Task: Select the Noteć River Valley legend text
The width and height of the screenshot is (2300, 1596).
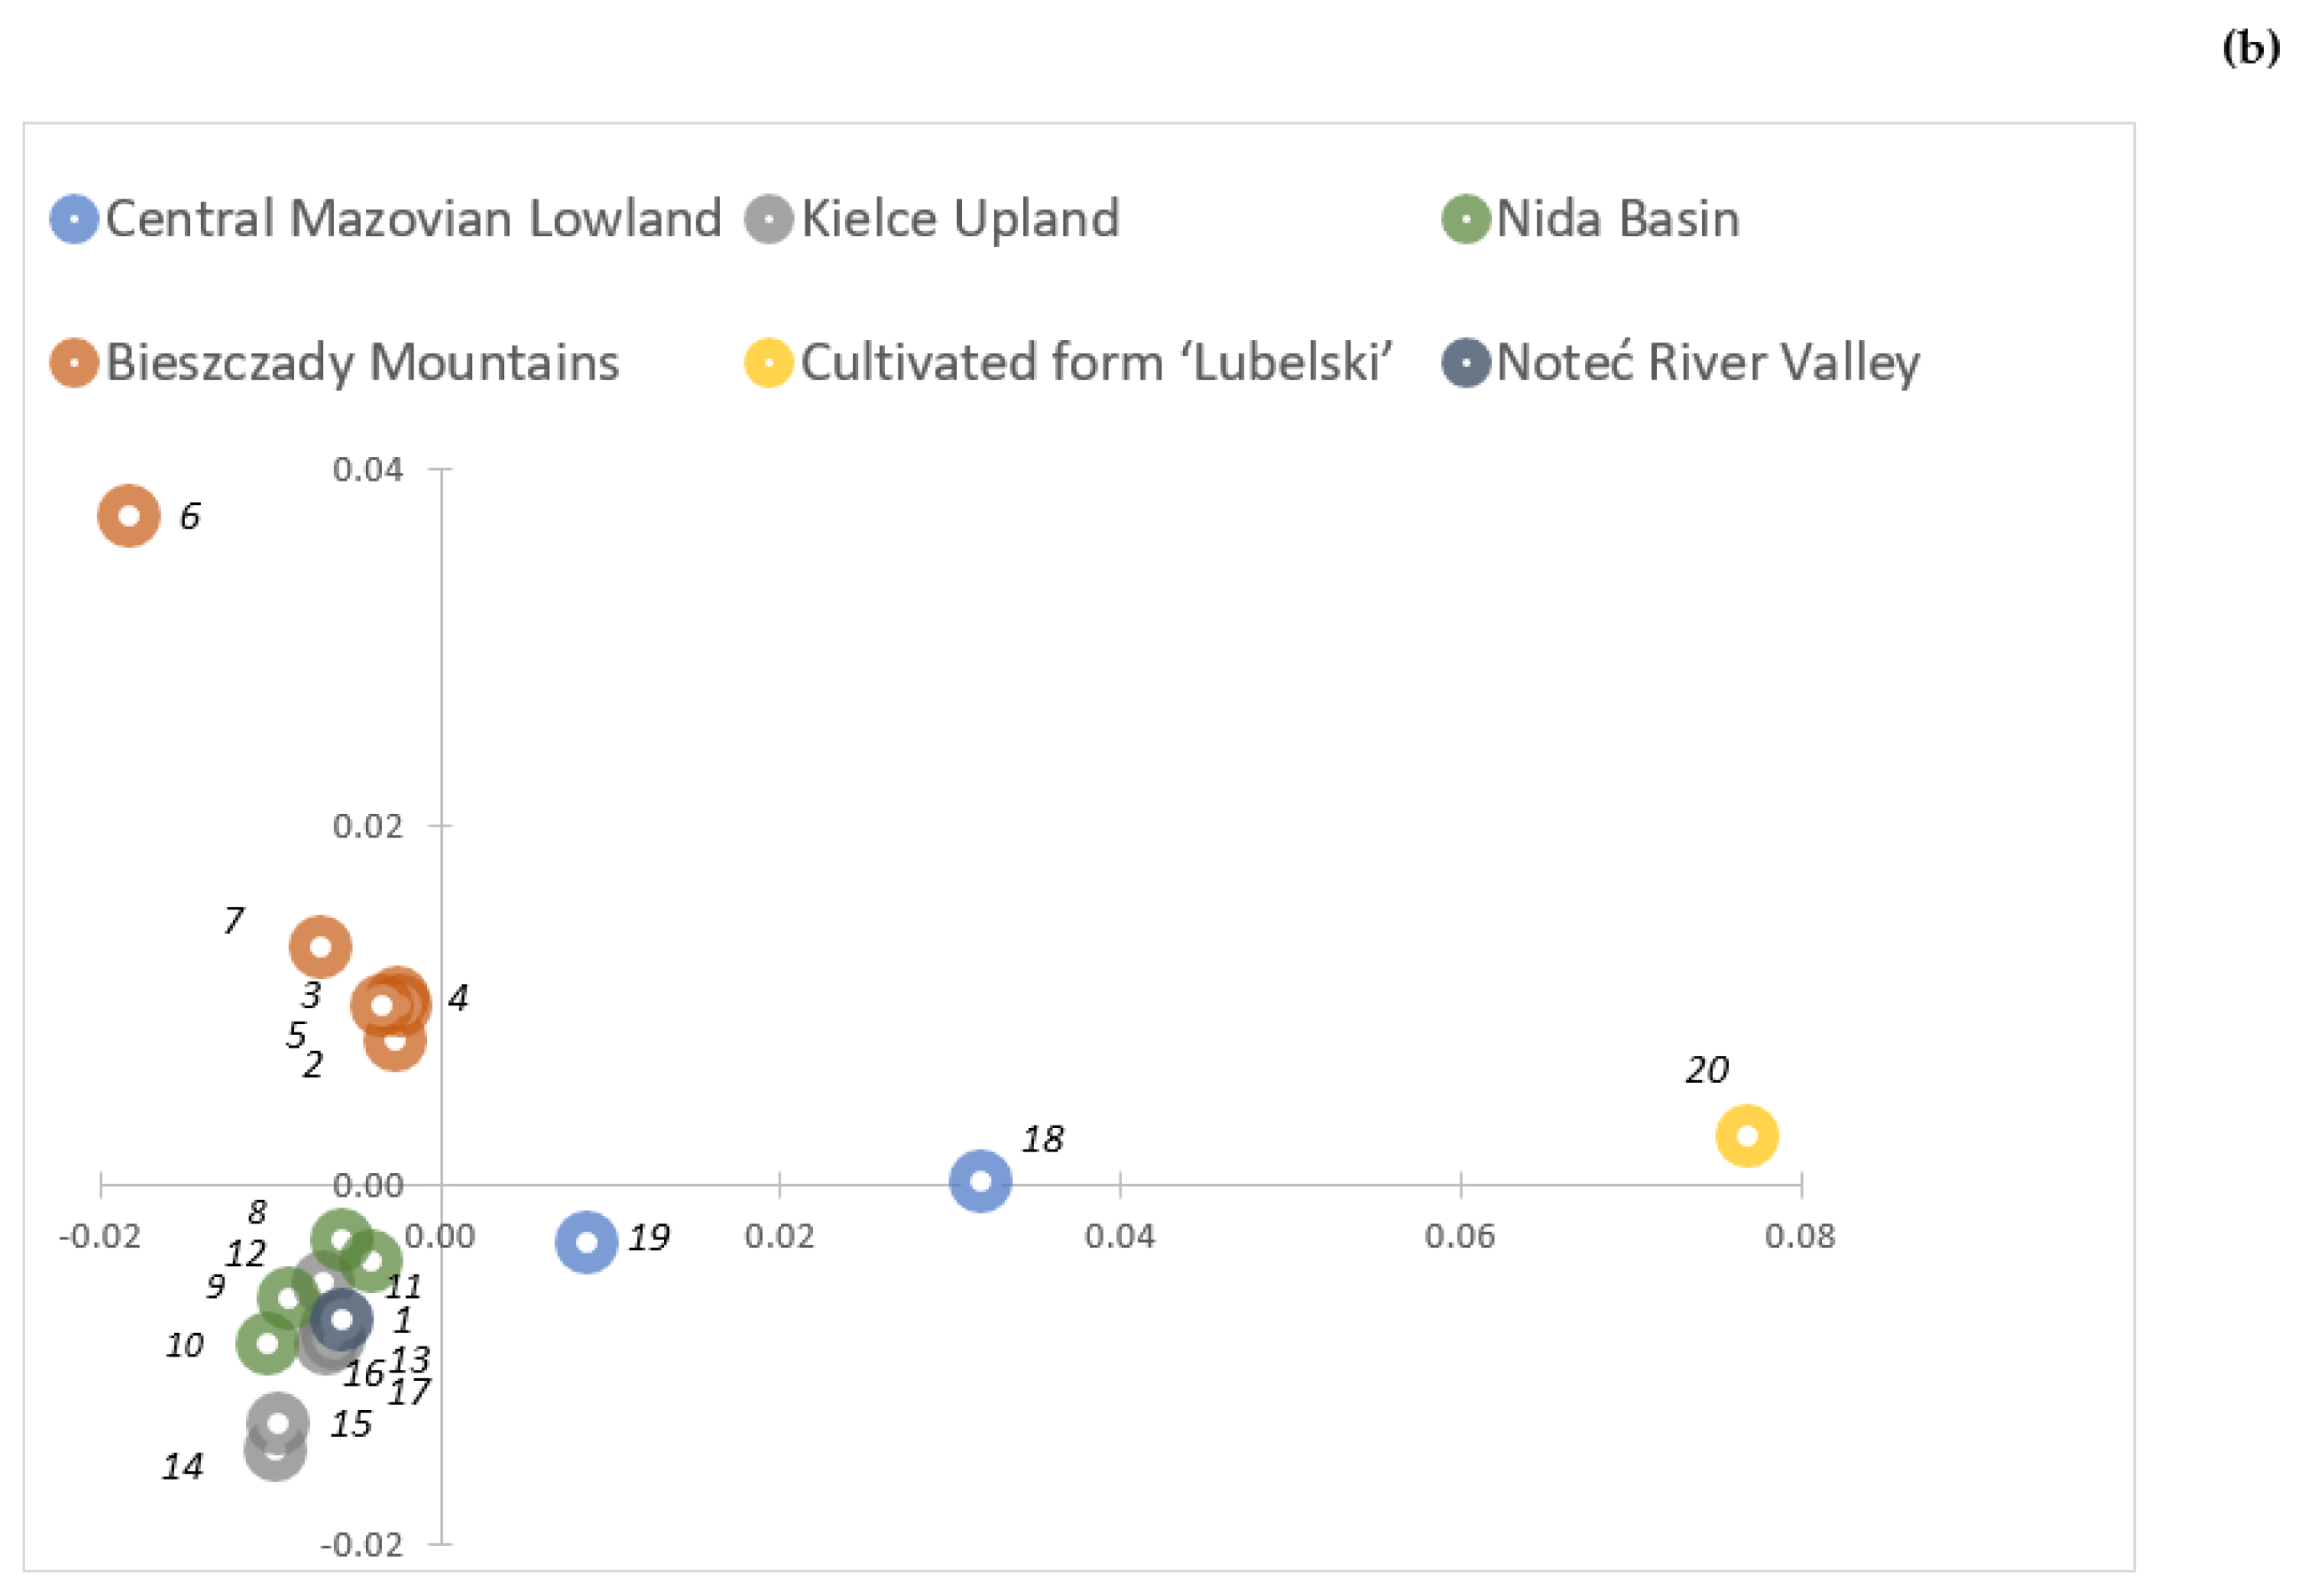Action: click(x=1707, y=362)
